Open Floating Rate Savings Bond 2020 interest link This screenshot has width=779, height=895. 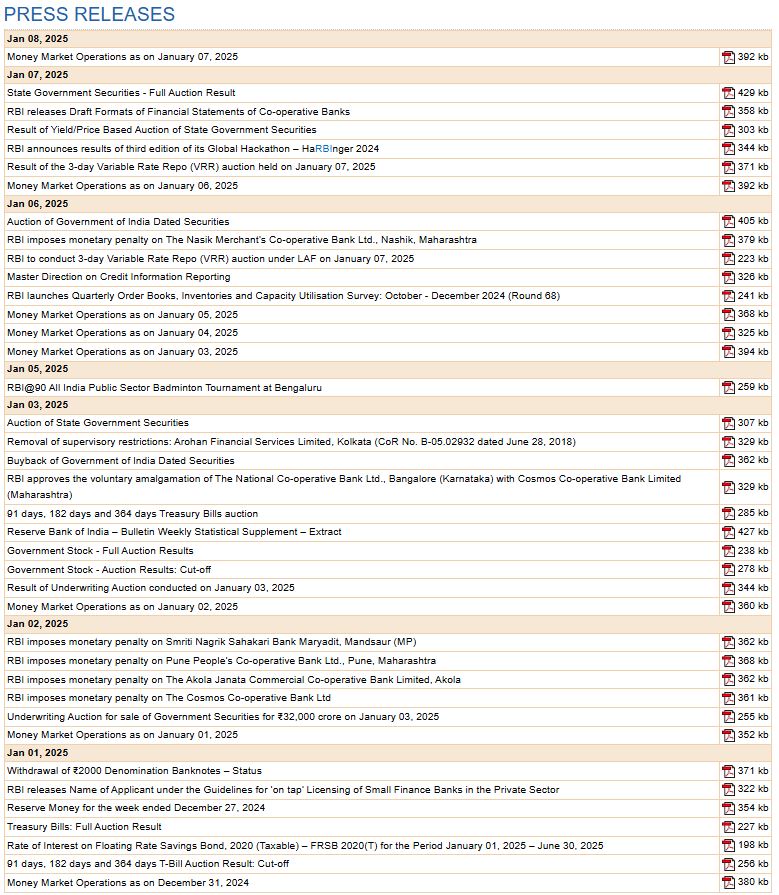[305, 845]
